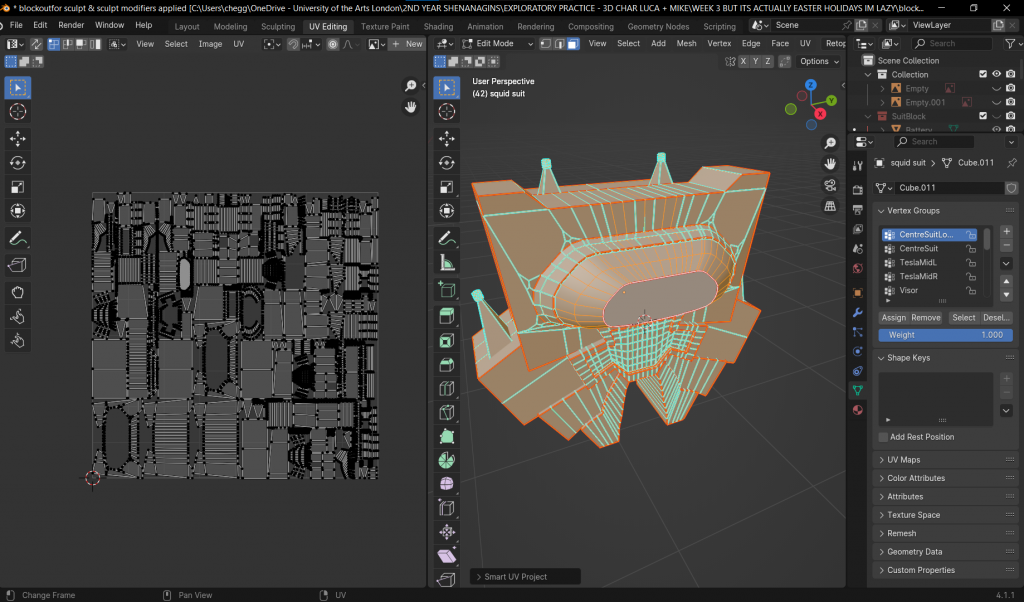
Task: Click the Select vertex group button
Action: coord(963,317)
